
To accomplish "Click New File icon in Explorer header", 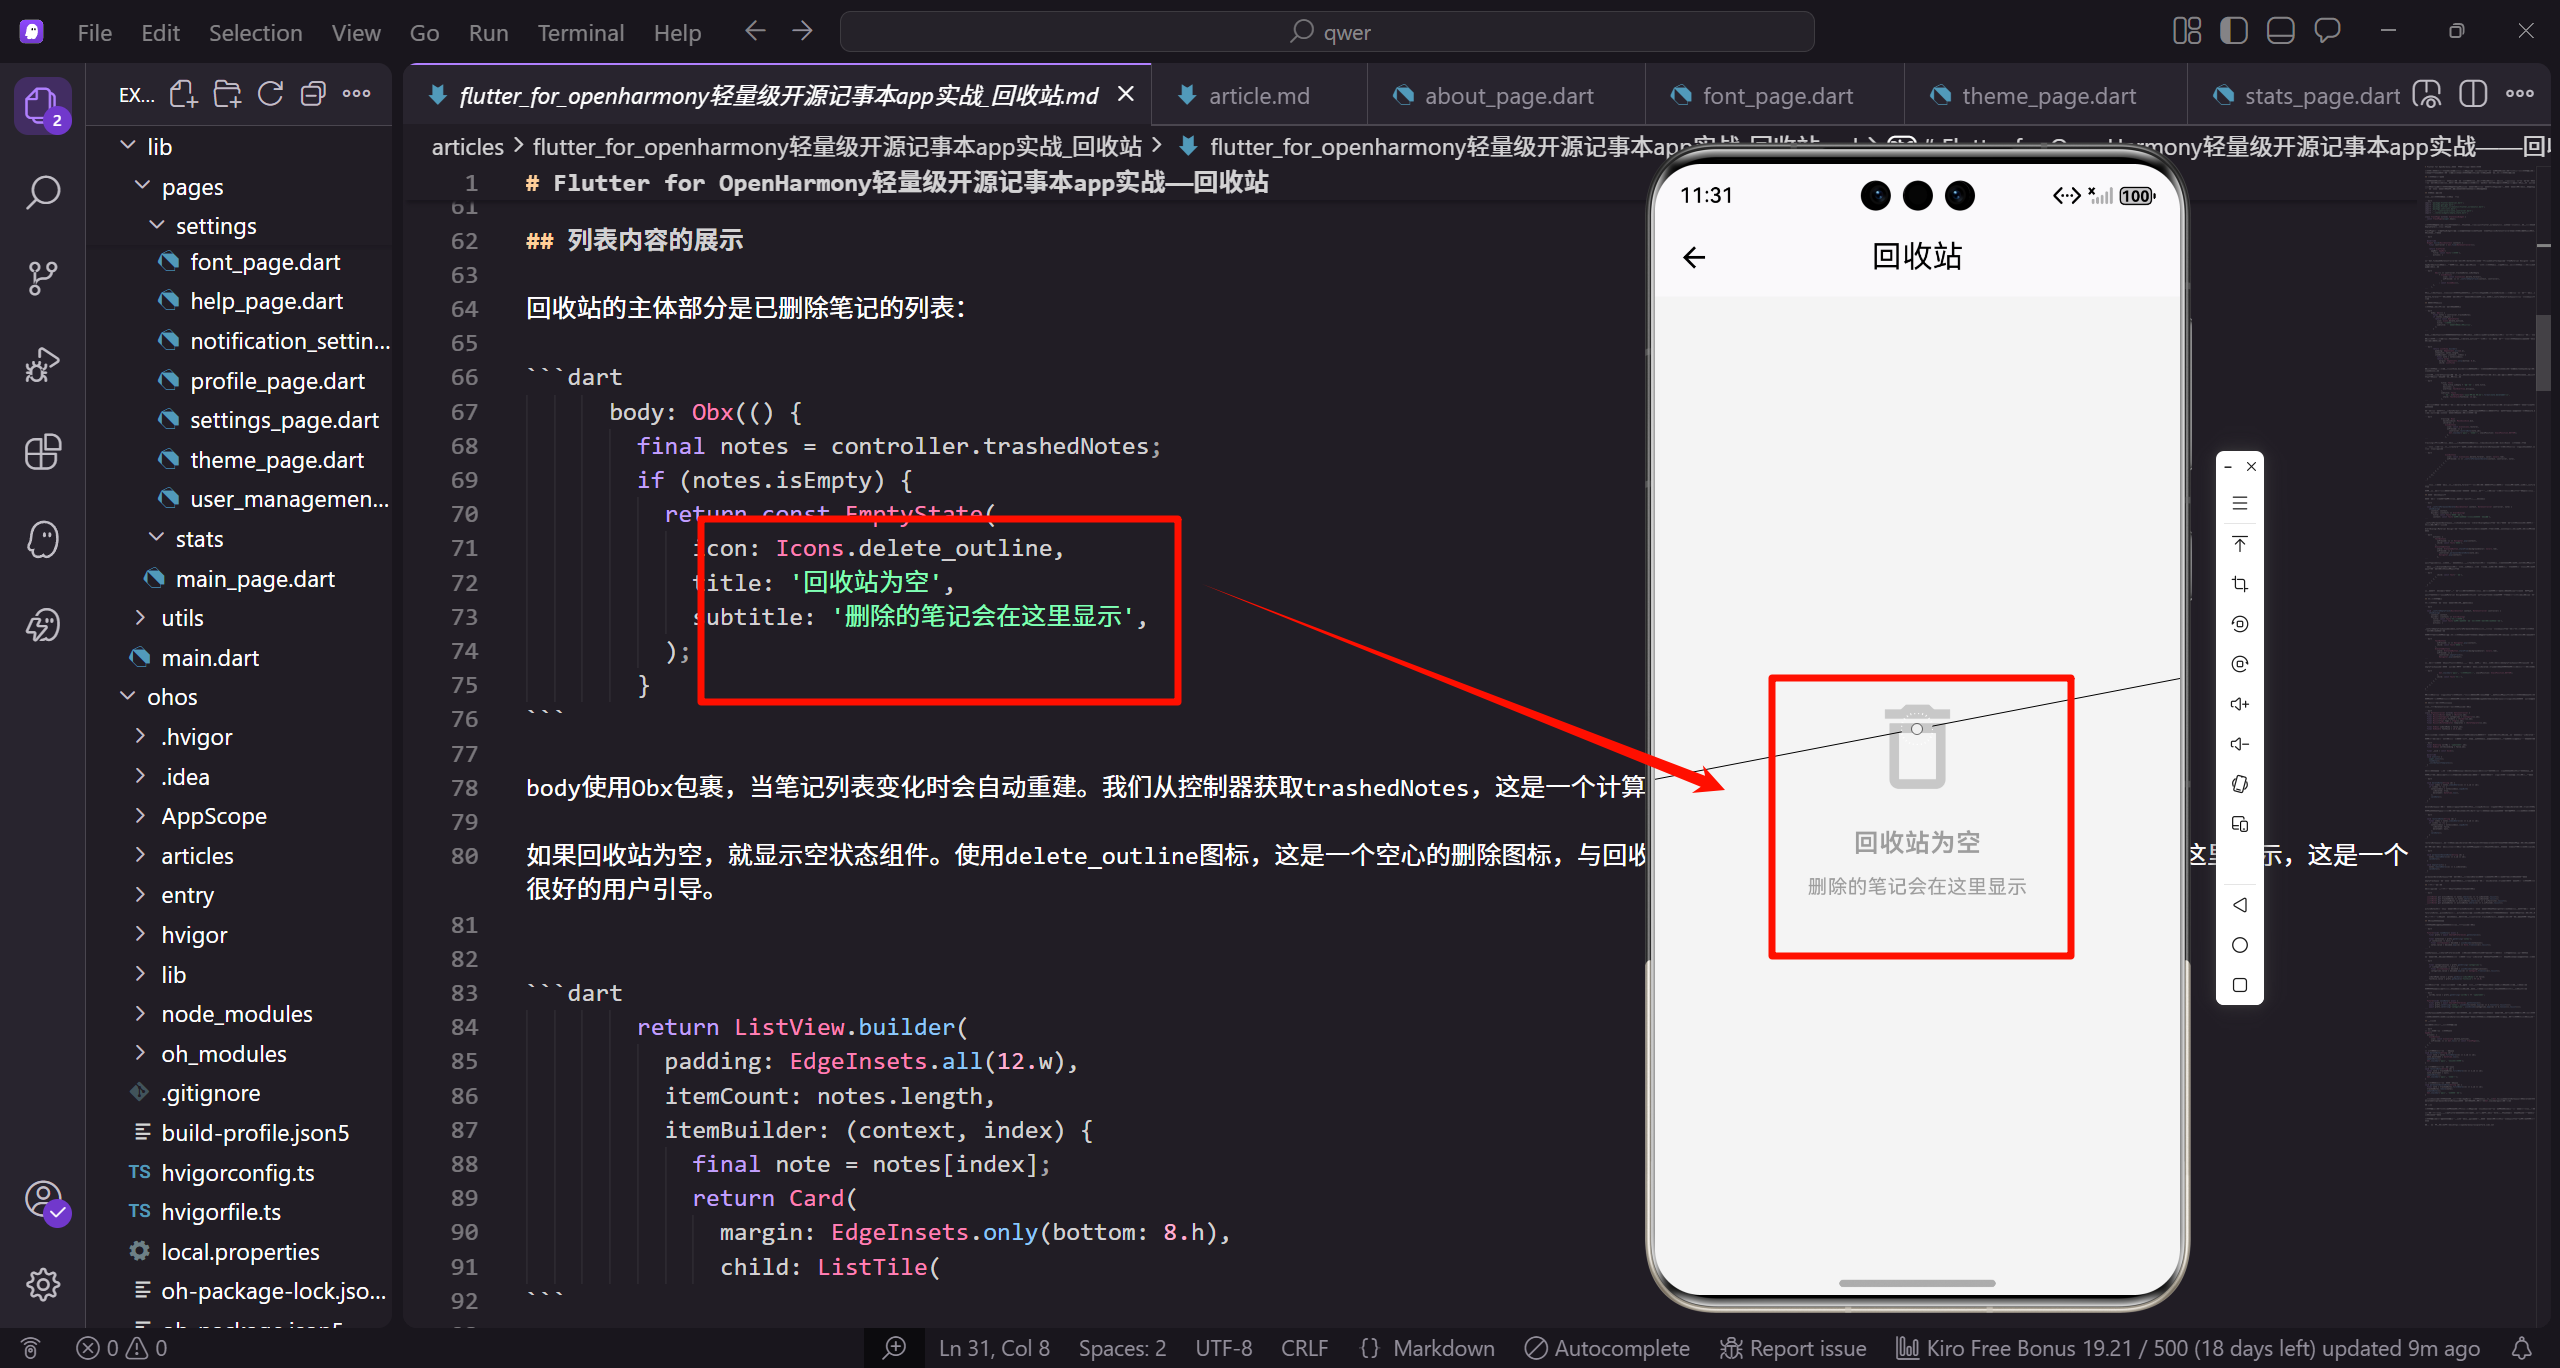I will (184, 94).
